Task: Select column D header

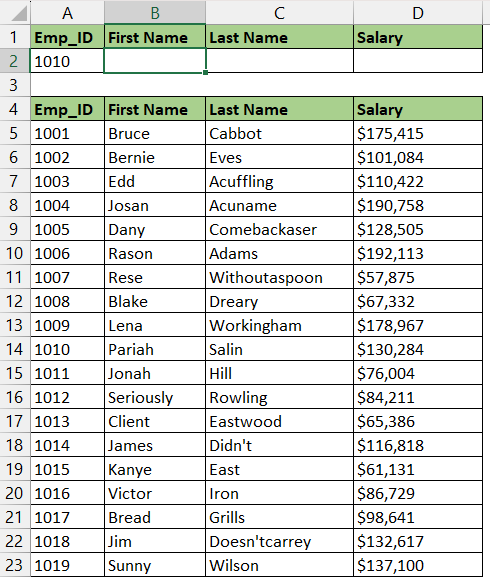Action: (x=418, y=13)
